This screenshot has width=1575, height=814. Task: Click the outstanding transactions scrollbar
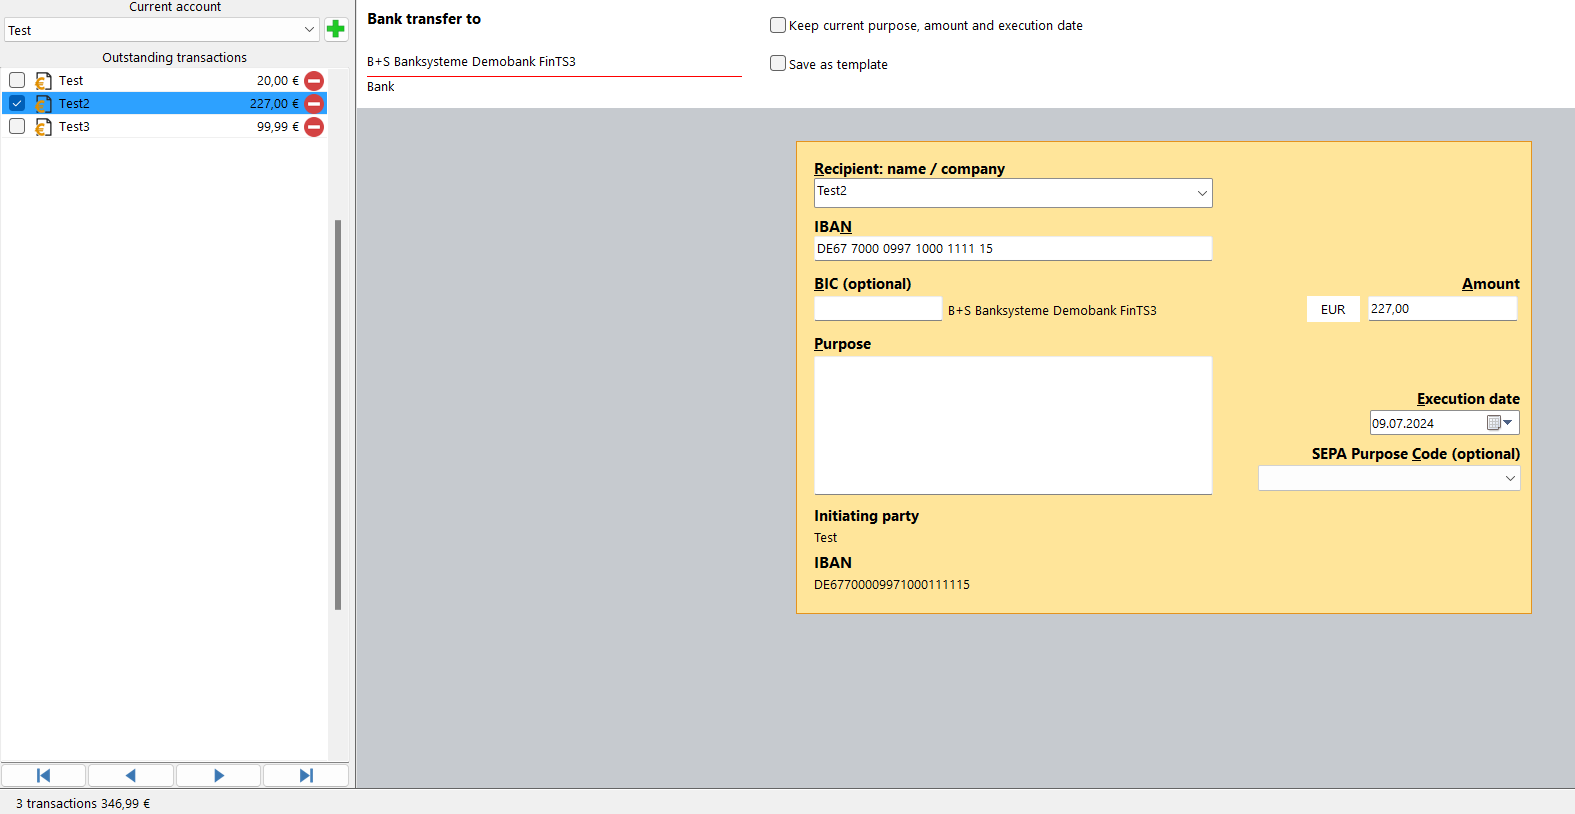point(338,415)
